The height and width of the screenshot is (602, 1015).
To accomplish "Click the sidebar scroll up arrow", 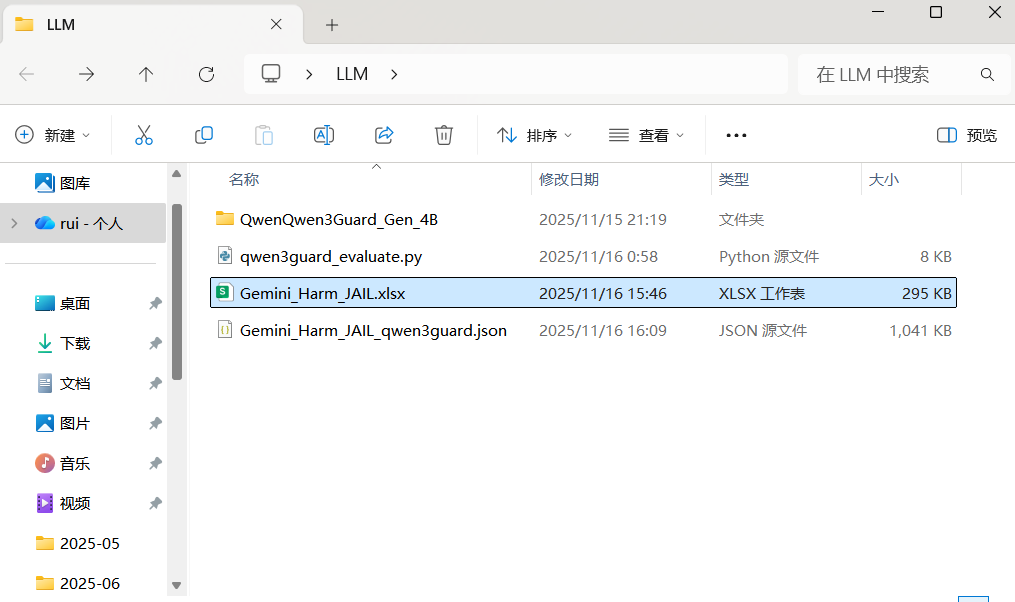I will (176, 173).
